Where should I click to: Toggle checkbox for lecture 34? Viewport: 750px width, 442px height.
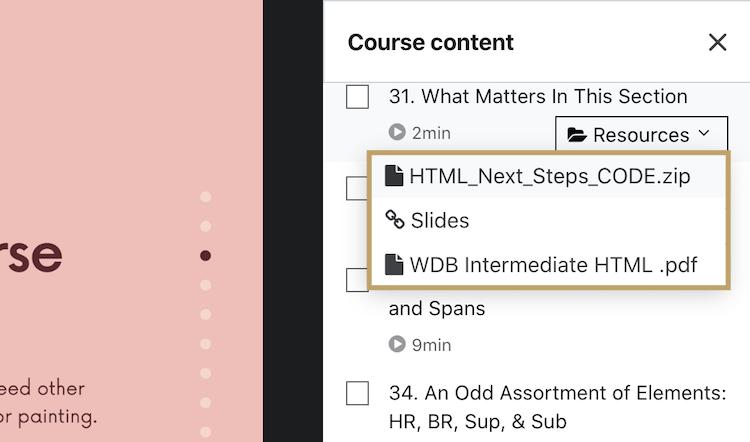click(358, 393)
